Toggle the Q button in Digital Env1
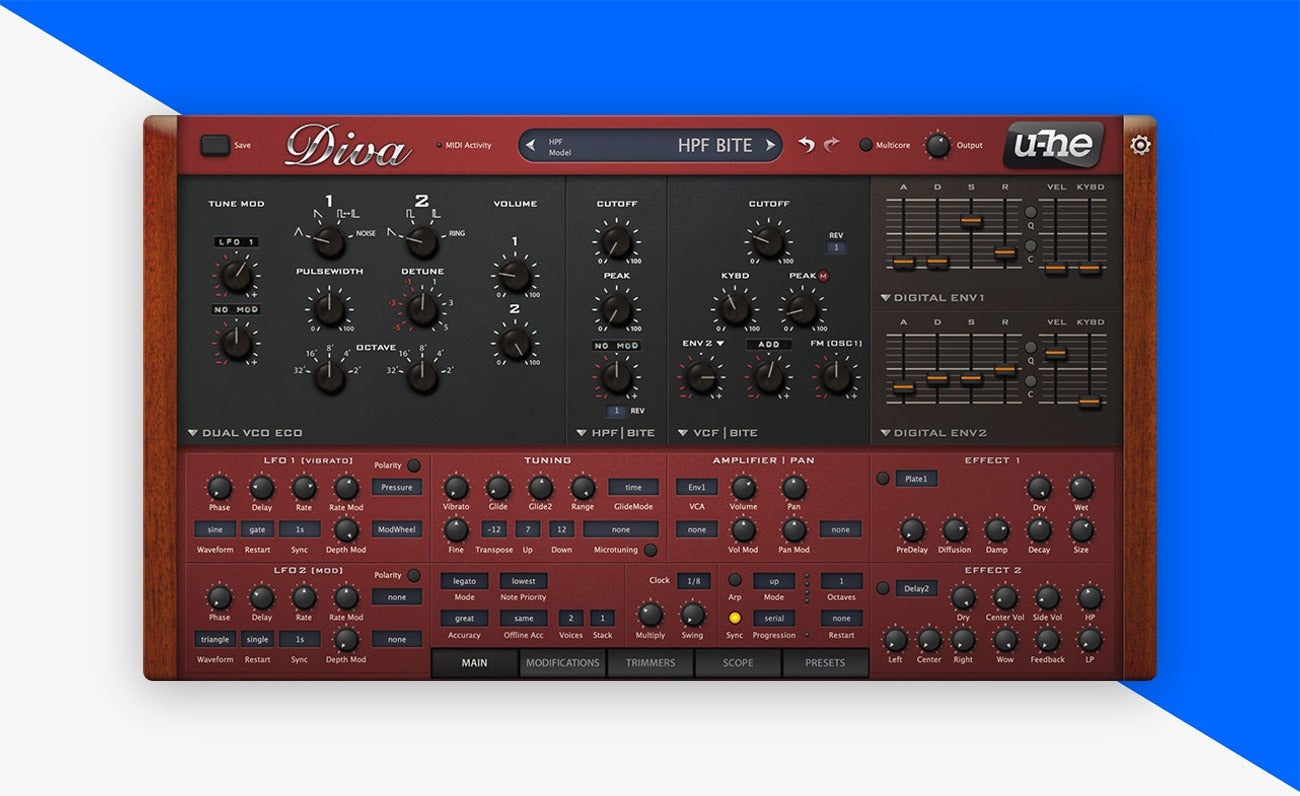This screenshot has height=796, width=1300. click(x=1030, y=211)
